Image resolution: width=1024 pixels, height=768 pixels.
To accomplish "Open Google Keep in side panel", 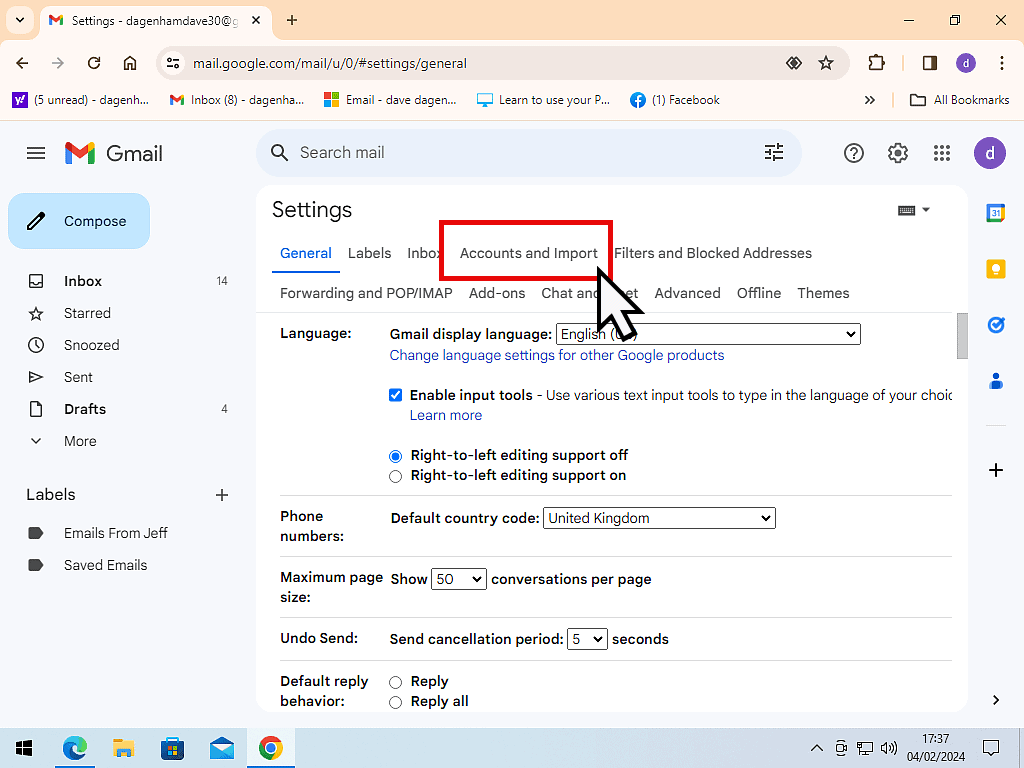I will (x=995, y=269).
